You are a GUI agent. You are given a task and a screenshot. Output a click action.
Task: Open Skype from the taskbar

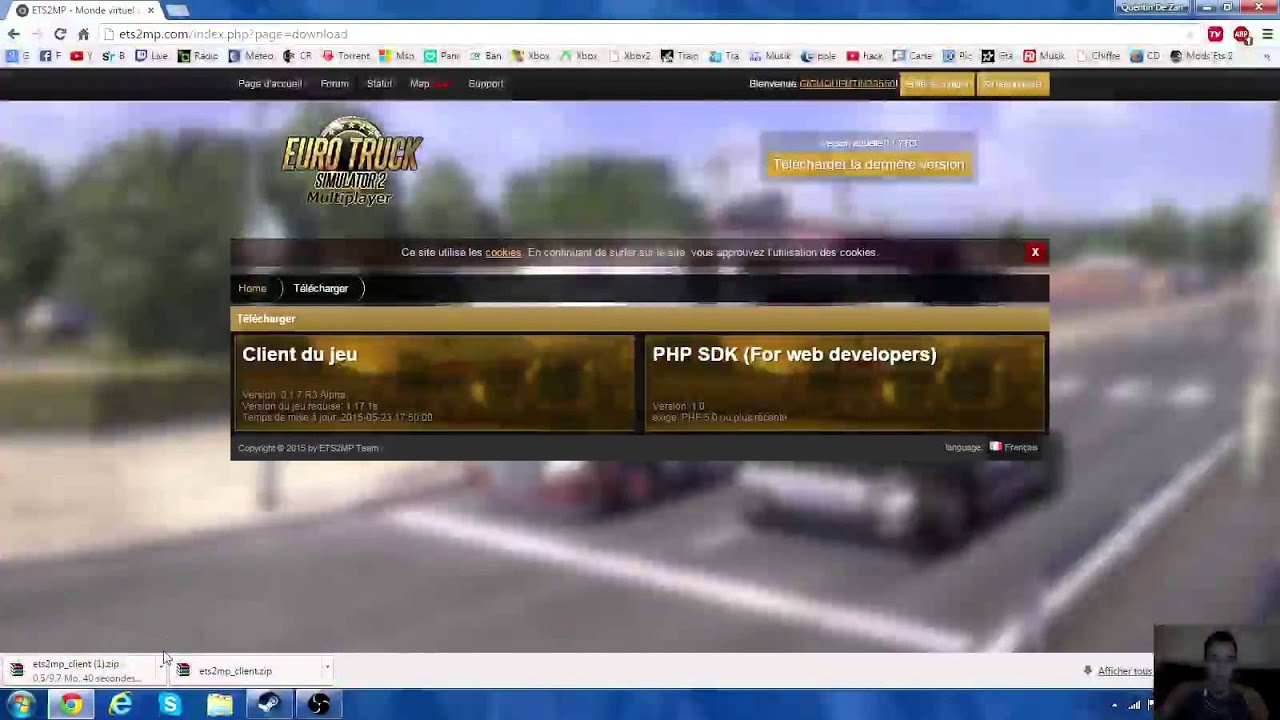pos(170,705)
